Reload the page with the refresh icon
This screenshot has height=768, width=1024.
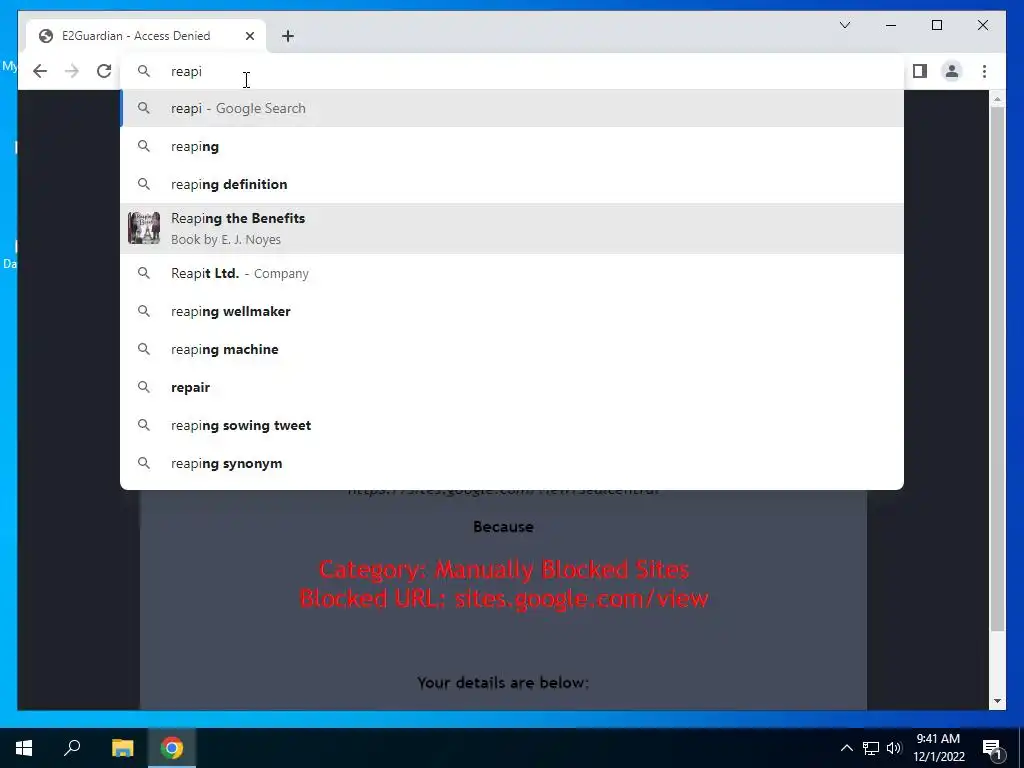tap(104, 71)
